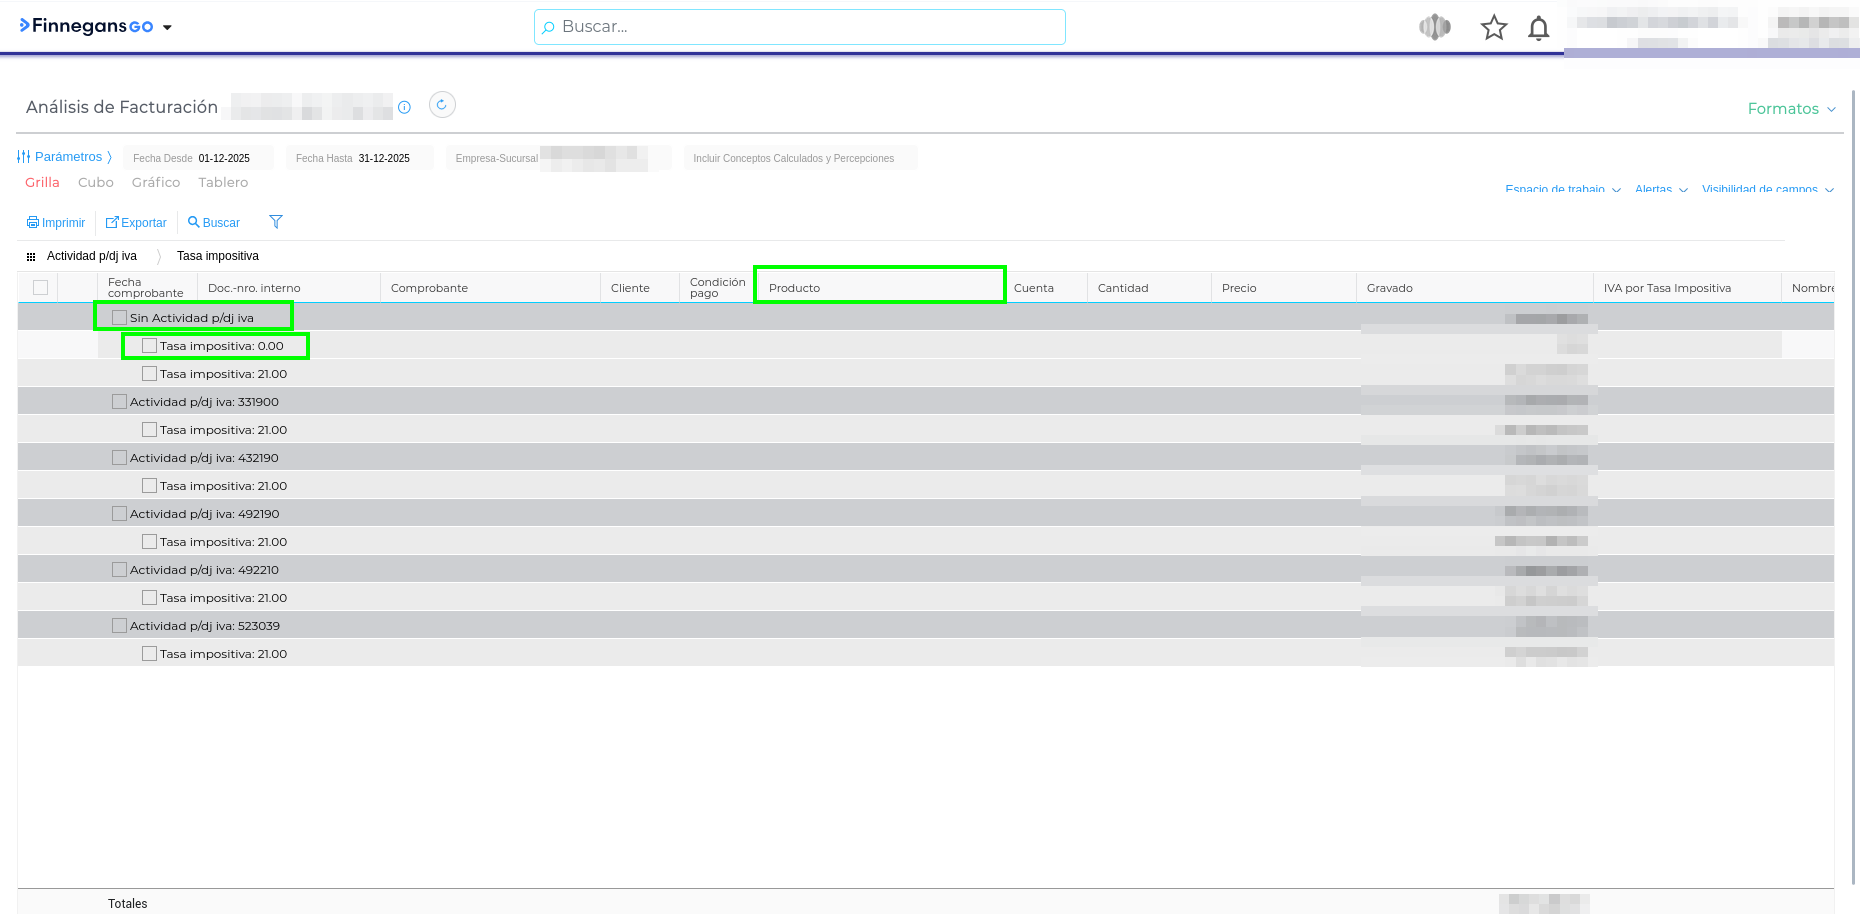This screenshot has width=1860, height=914.
Task: Click the brain assistant icon in header
Action: (x=1434, y=28)
